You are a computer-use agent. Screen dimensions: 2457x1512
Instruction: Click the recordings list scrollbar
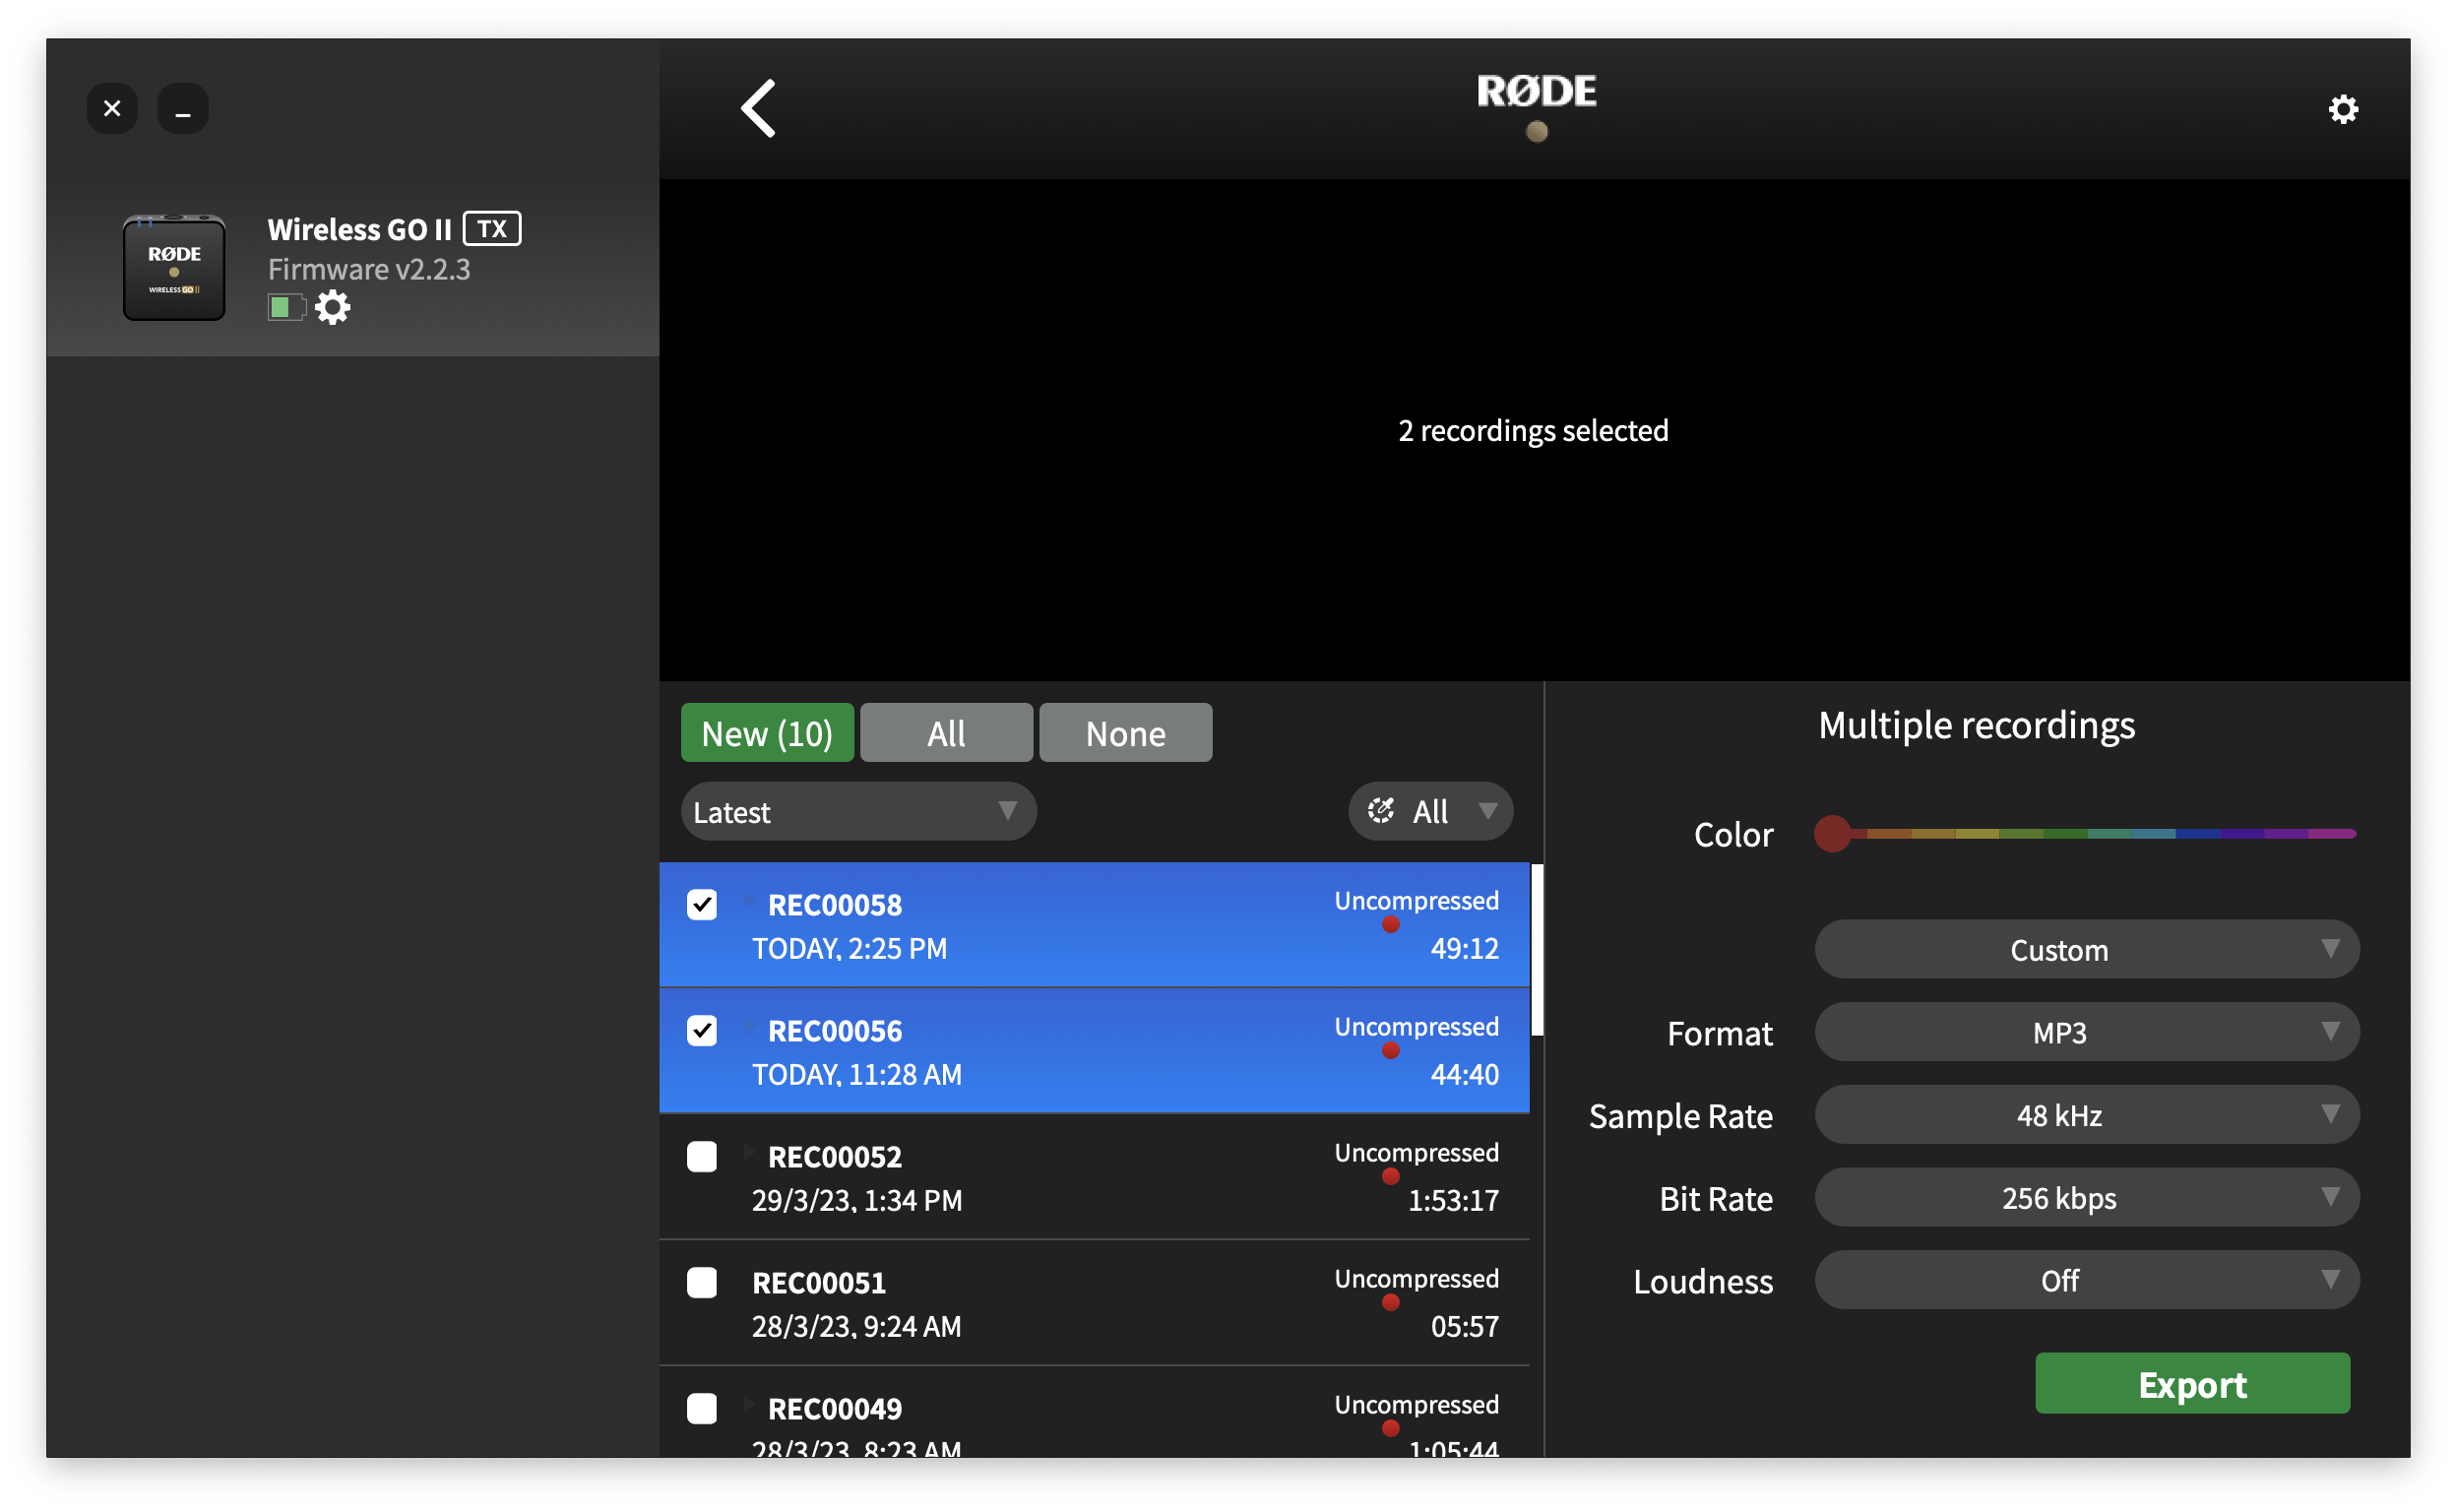point(1537,951)
